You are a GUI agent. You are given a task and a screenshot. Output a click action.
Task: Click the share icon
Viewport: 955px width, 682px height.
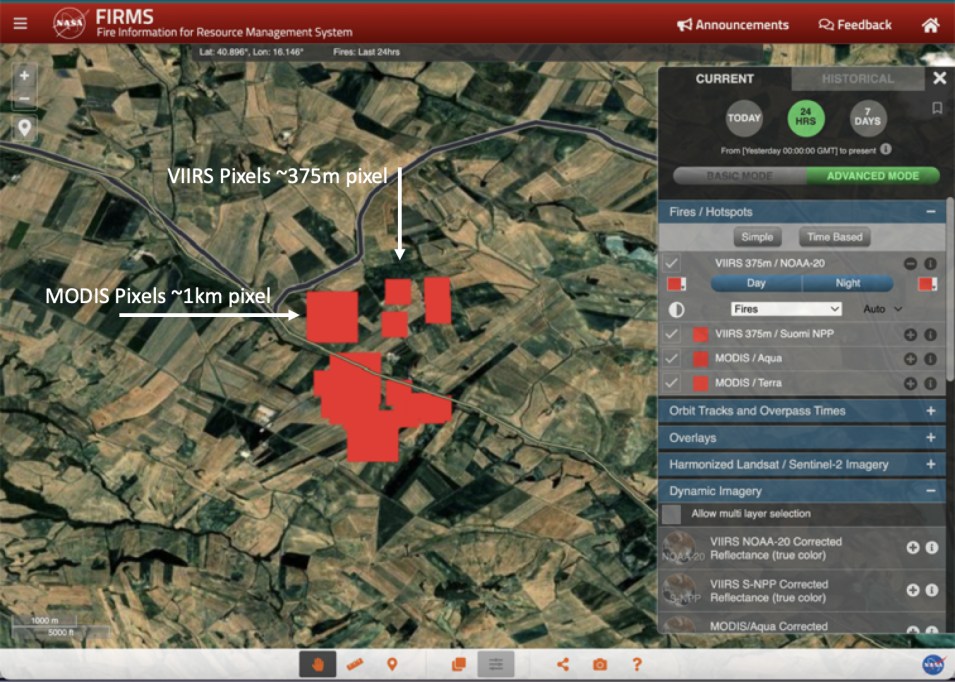(563, 664)
